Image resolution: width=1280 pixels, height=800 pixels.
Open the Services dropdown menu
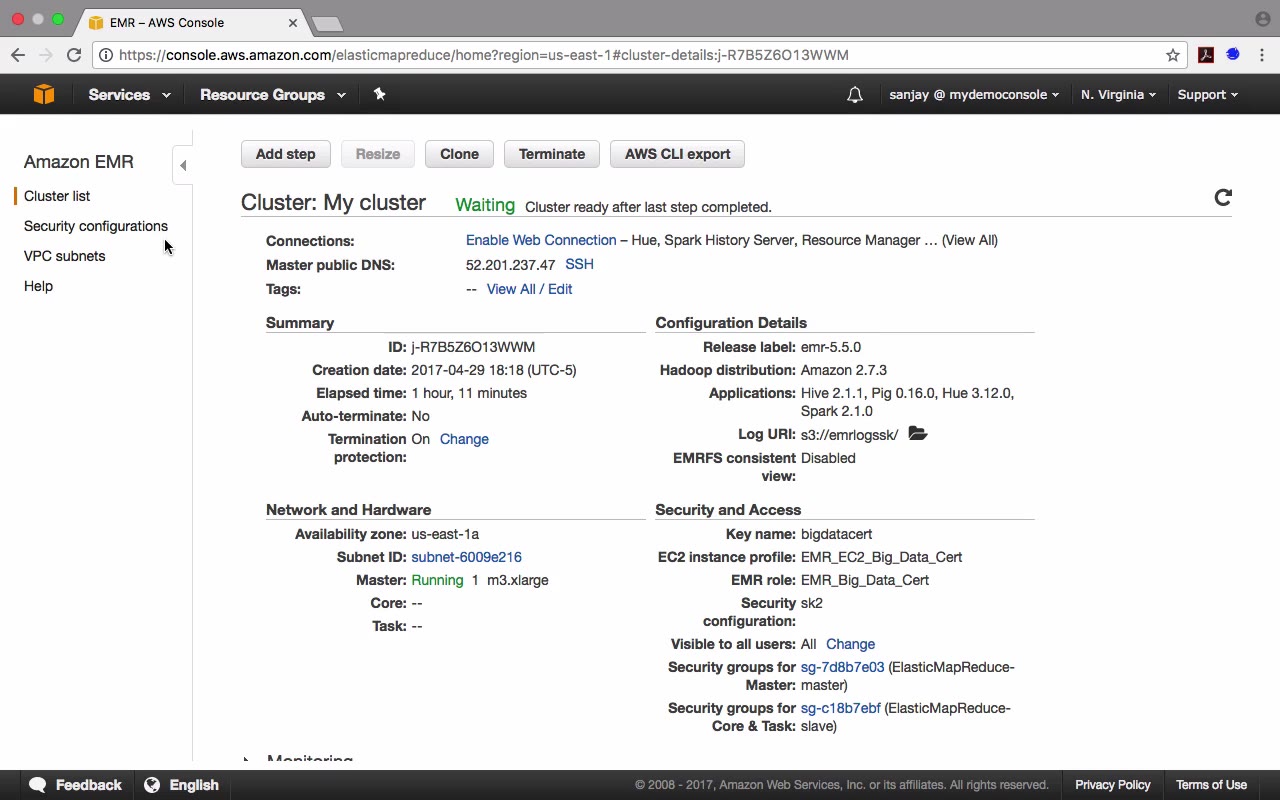click(129, 95)
